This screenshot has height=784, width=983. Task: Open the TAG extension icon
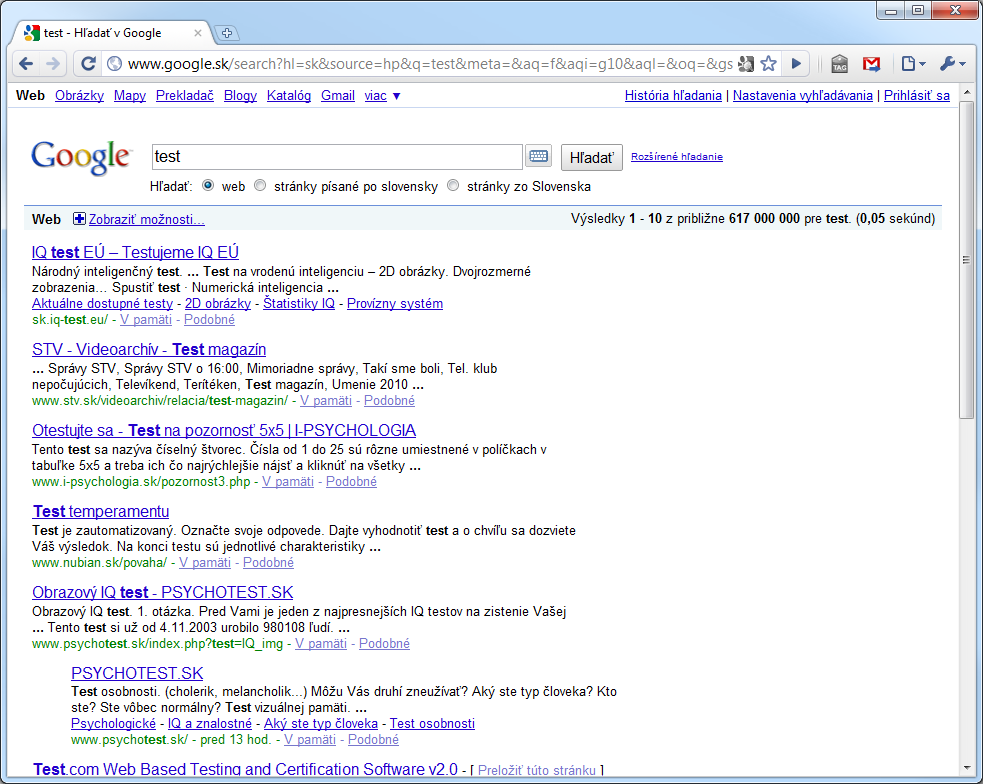coord(839,63)
